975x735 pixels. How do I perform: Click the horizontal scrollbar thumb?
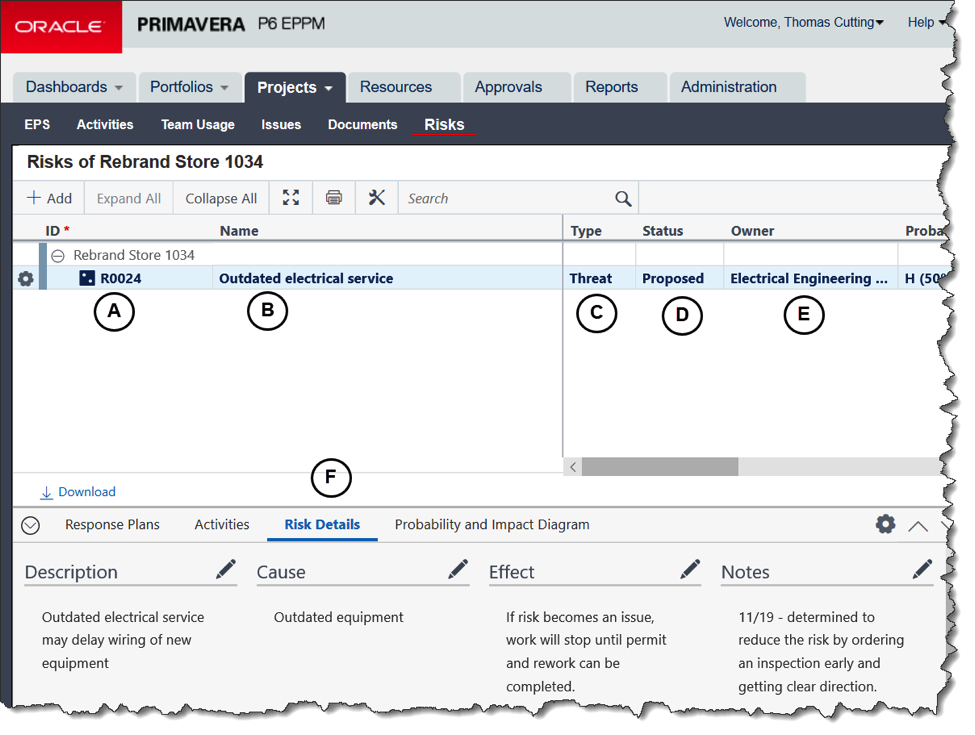point(660,466)
